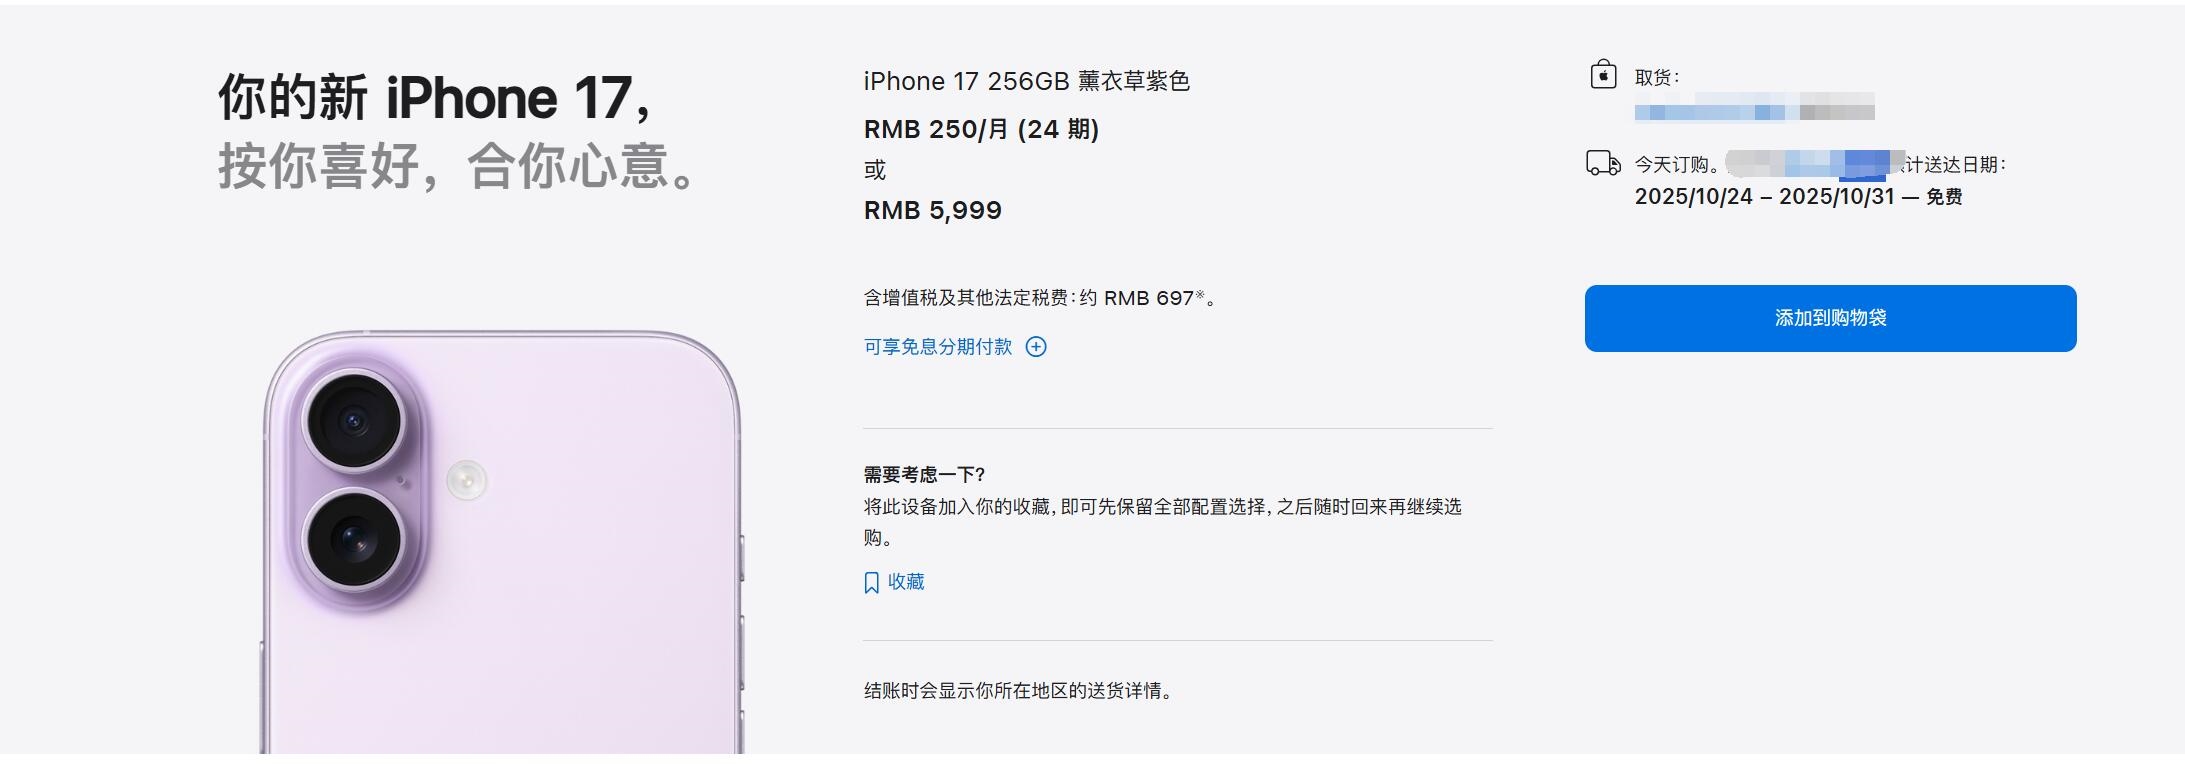The height and width of the screenshot is (764, 2185).
Task: Click the footnote mark after RMB 697
Action: (1200, 294)
